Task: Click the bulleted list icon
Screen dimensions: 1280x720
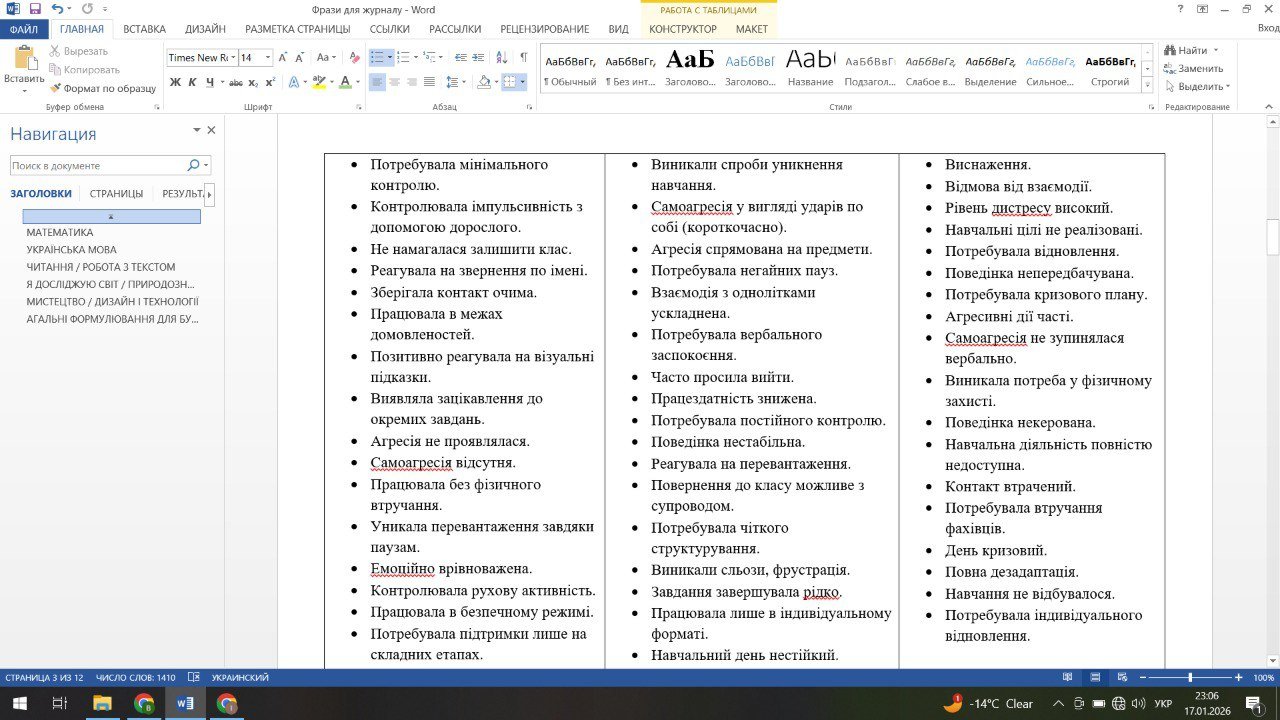Action: click(377, 57)
